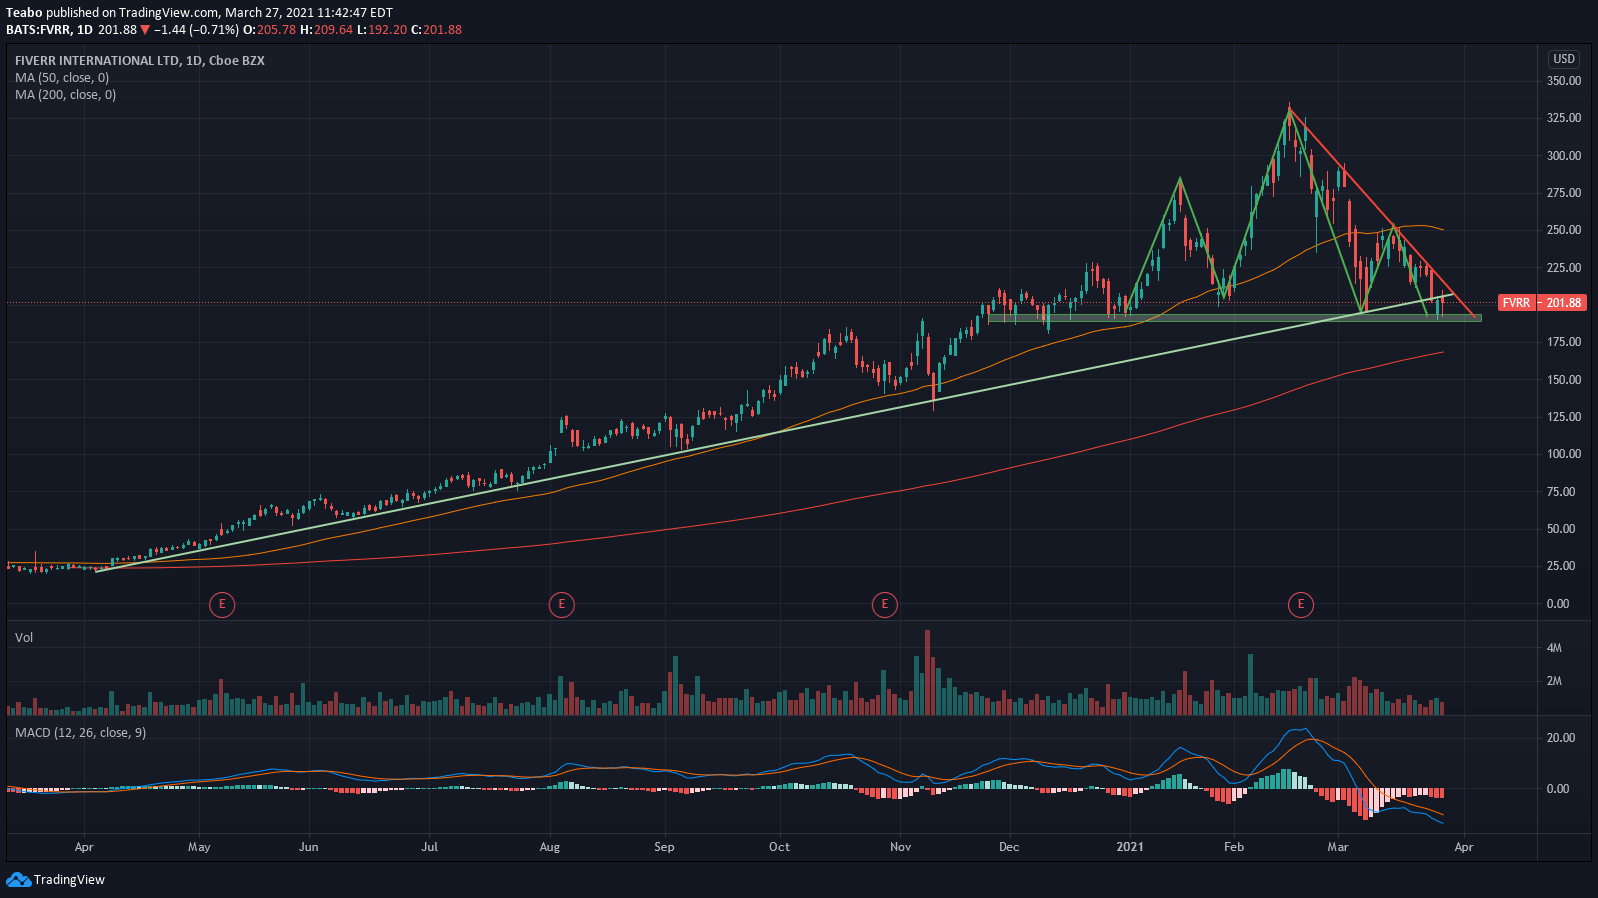Click the FVRR 201.88 price label

point(1541,302)
